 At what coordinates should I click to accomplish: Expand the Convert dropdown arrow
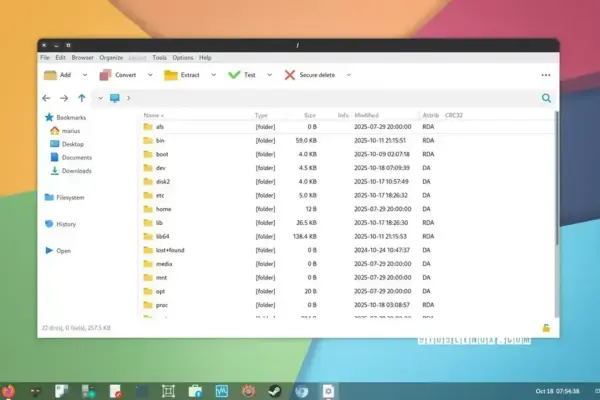point(150,75)
